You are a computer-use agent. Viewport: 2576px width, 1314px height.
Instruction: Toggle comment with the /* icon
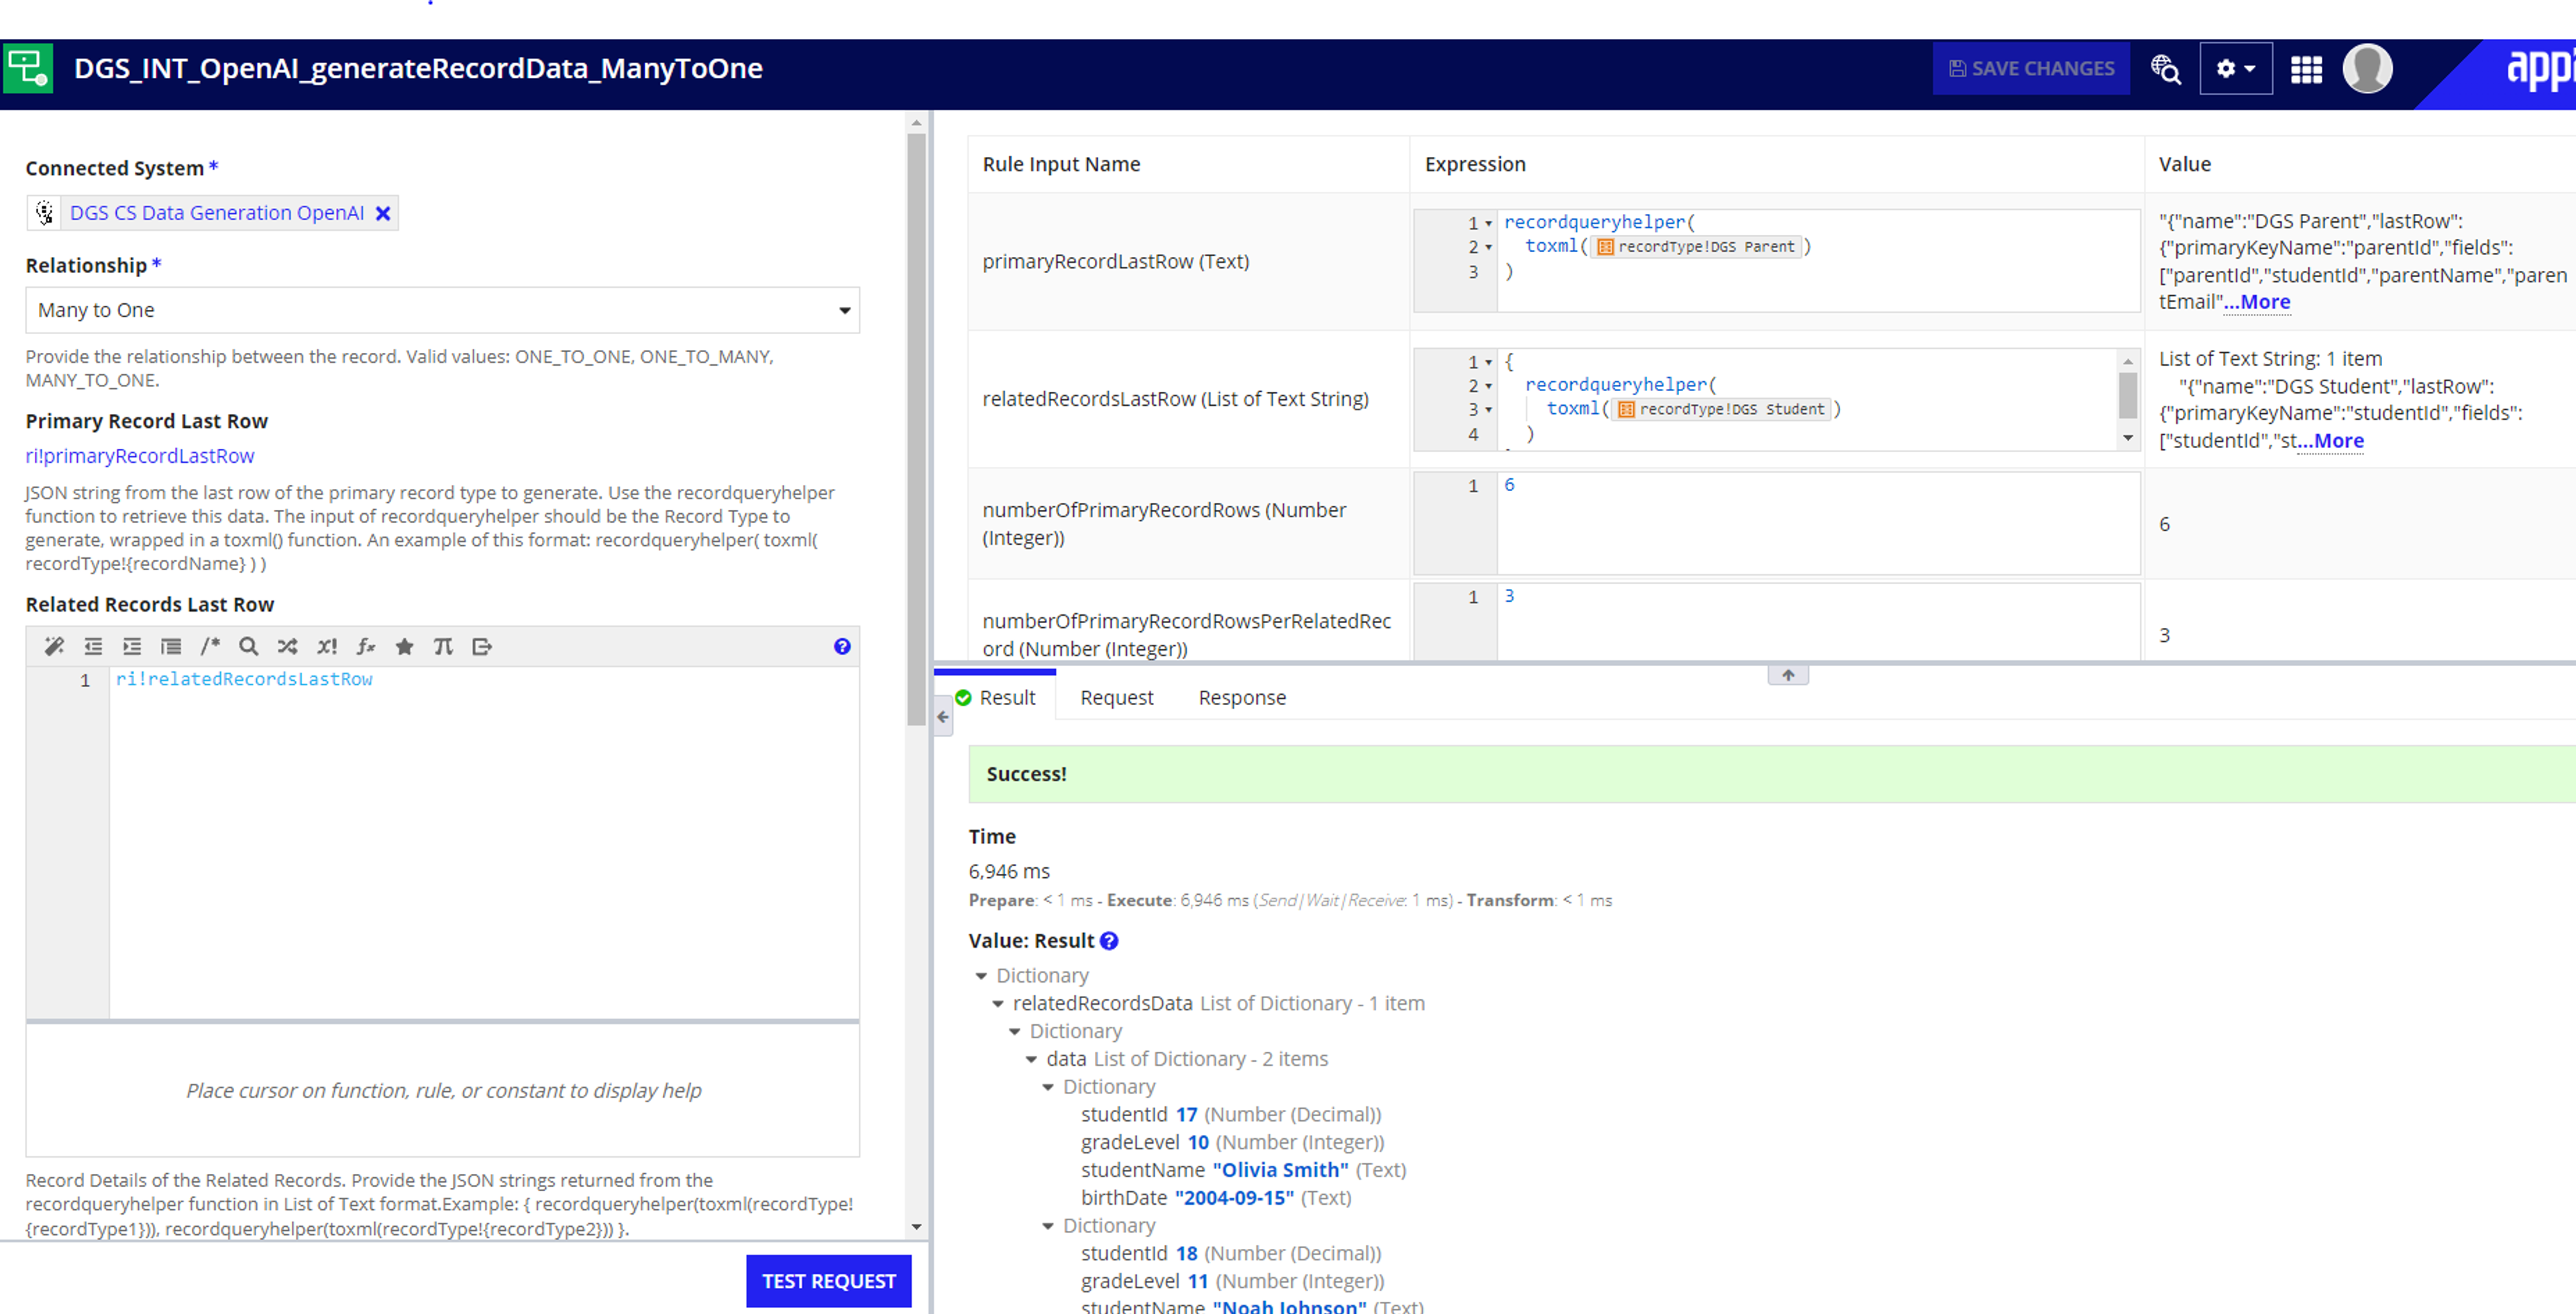[210, 647]
